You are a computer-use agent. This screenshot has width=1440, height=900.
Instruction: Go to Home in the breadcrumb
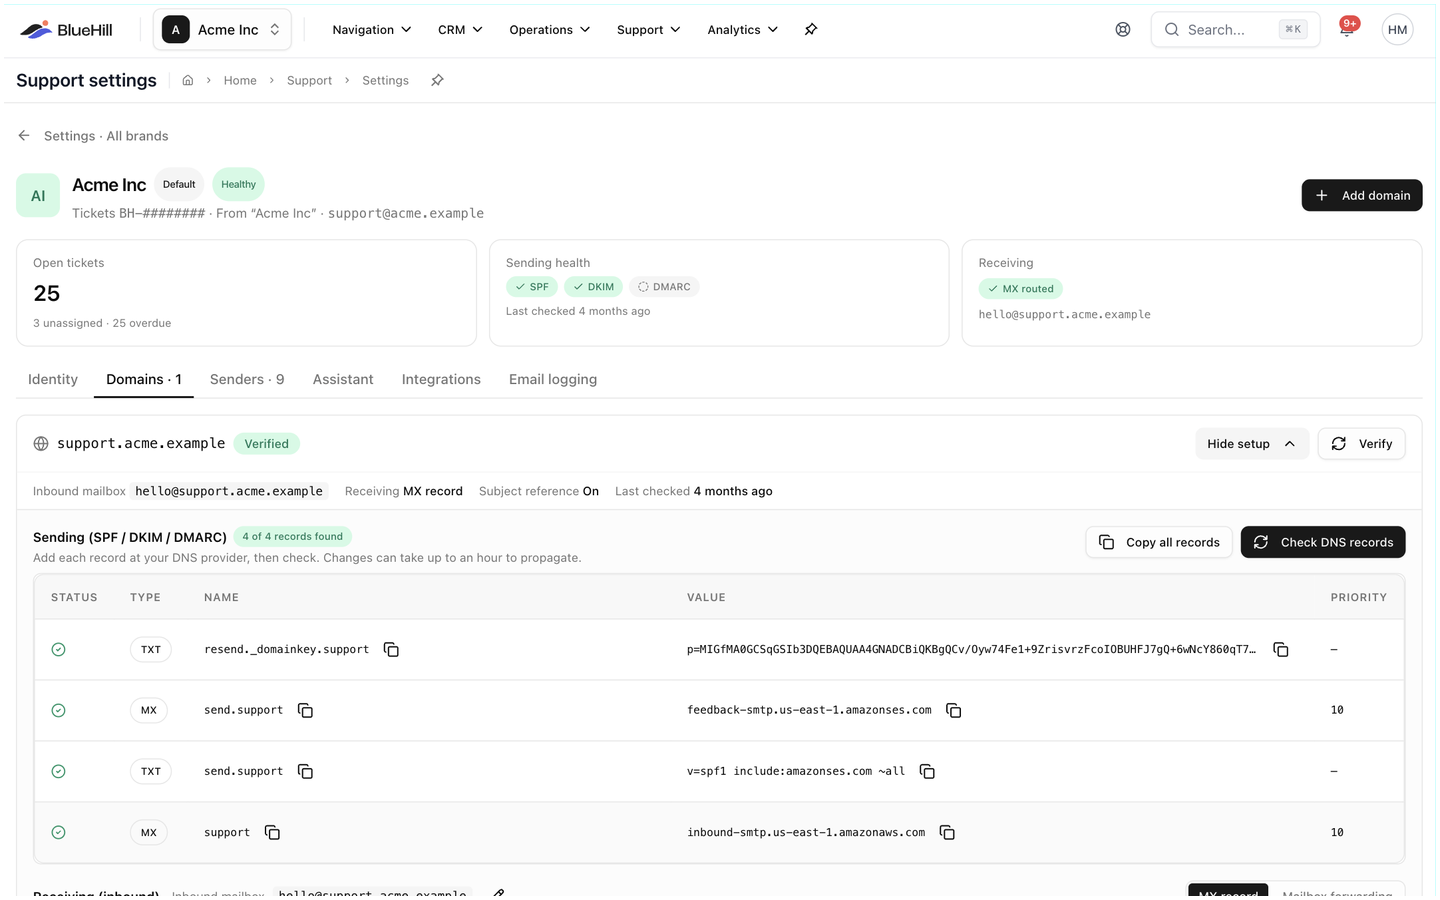pyautogui.click(x=240, y=80)
